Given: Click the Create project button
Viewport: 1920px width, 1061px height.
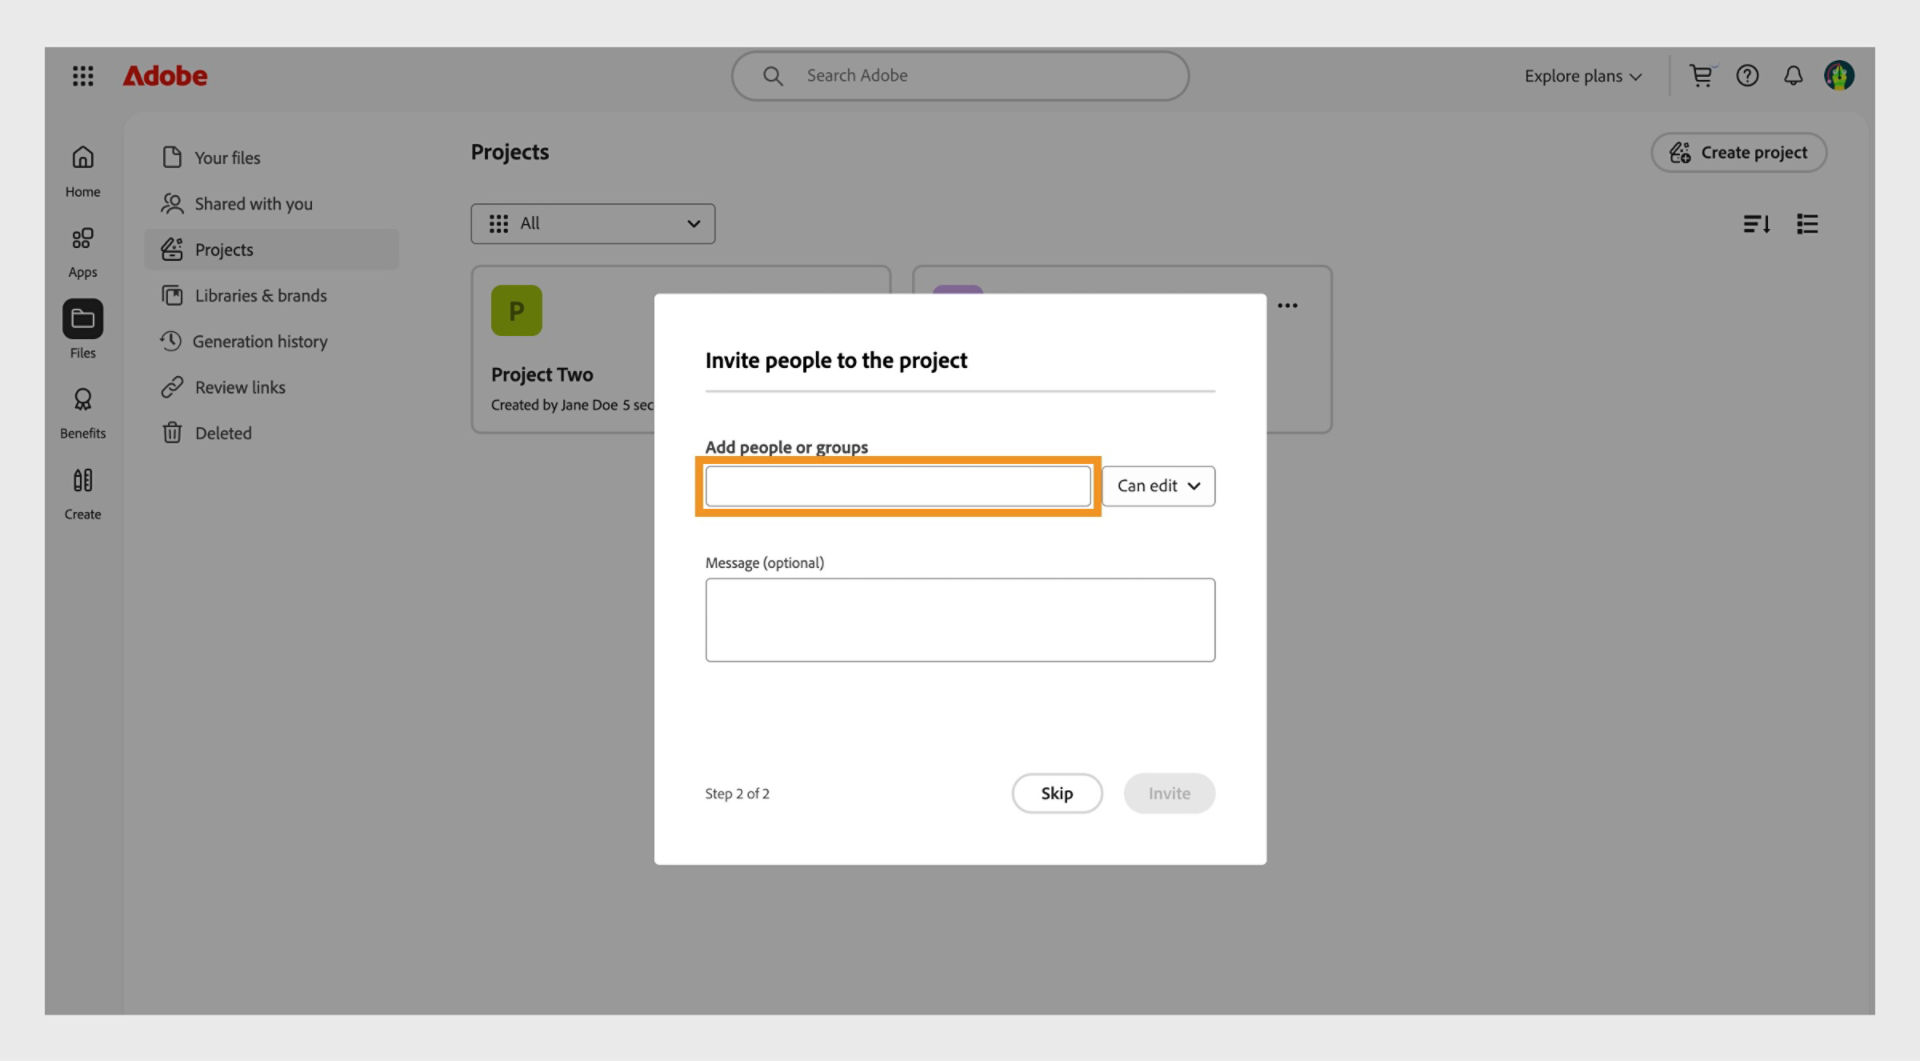Looking at the screenshot, I should 1738,152.
